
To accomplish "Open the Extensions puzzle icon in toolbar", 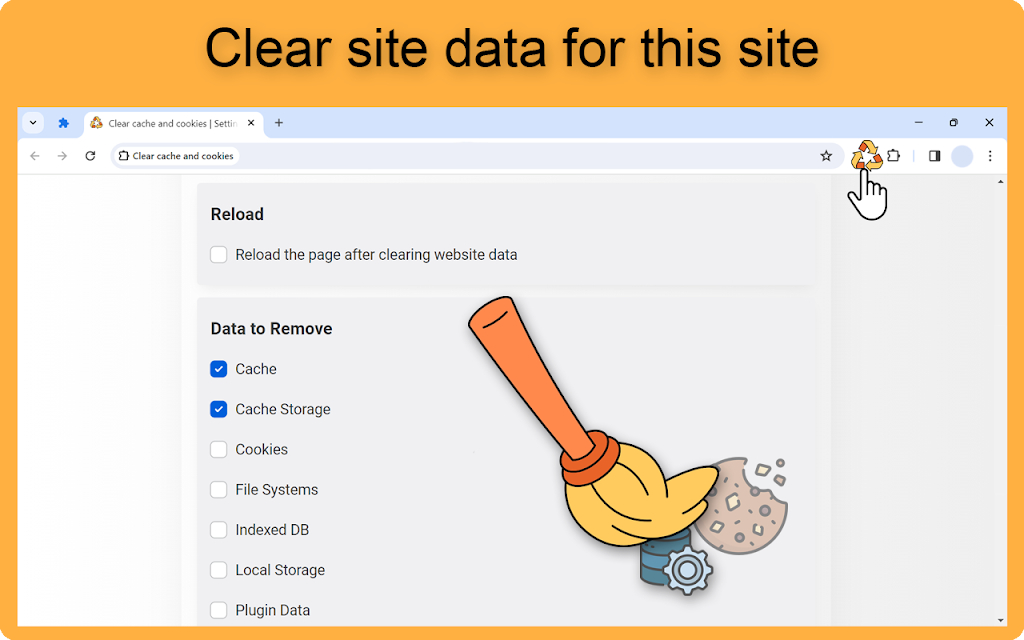I will pos(894,156).
